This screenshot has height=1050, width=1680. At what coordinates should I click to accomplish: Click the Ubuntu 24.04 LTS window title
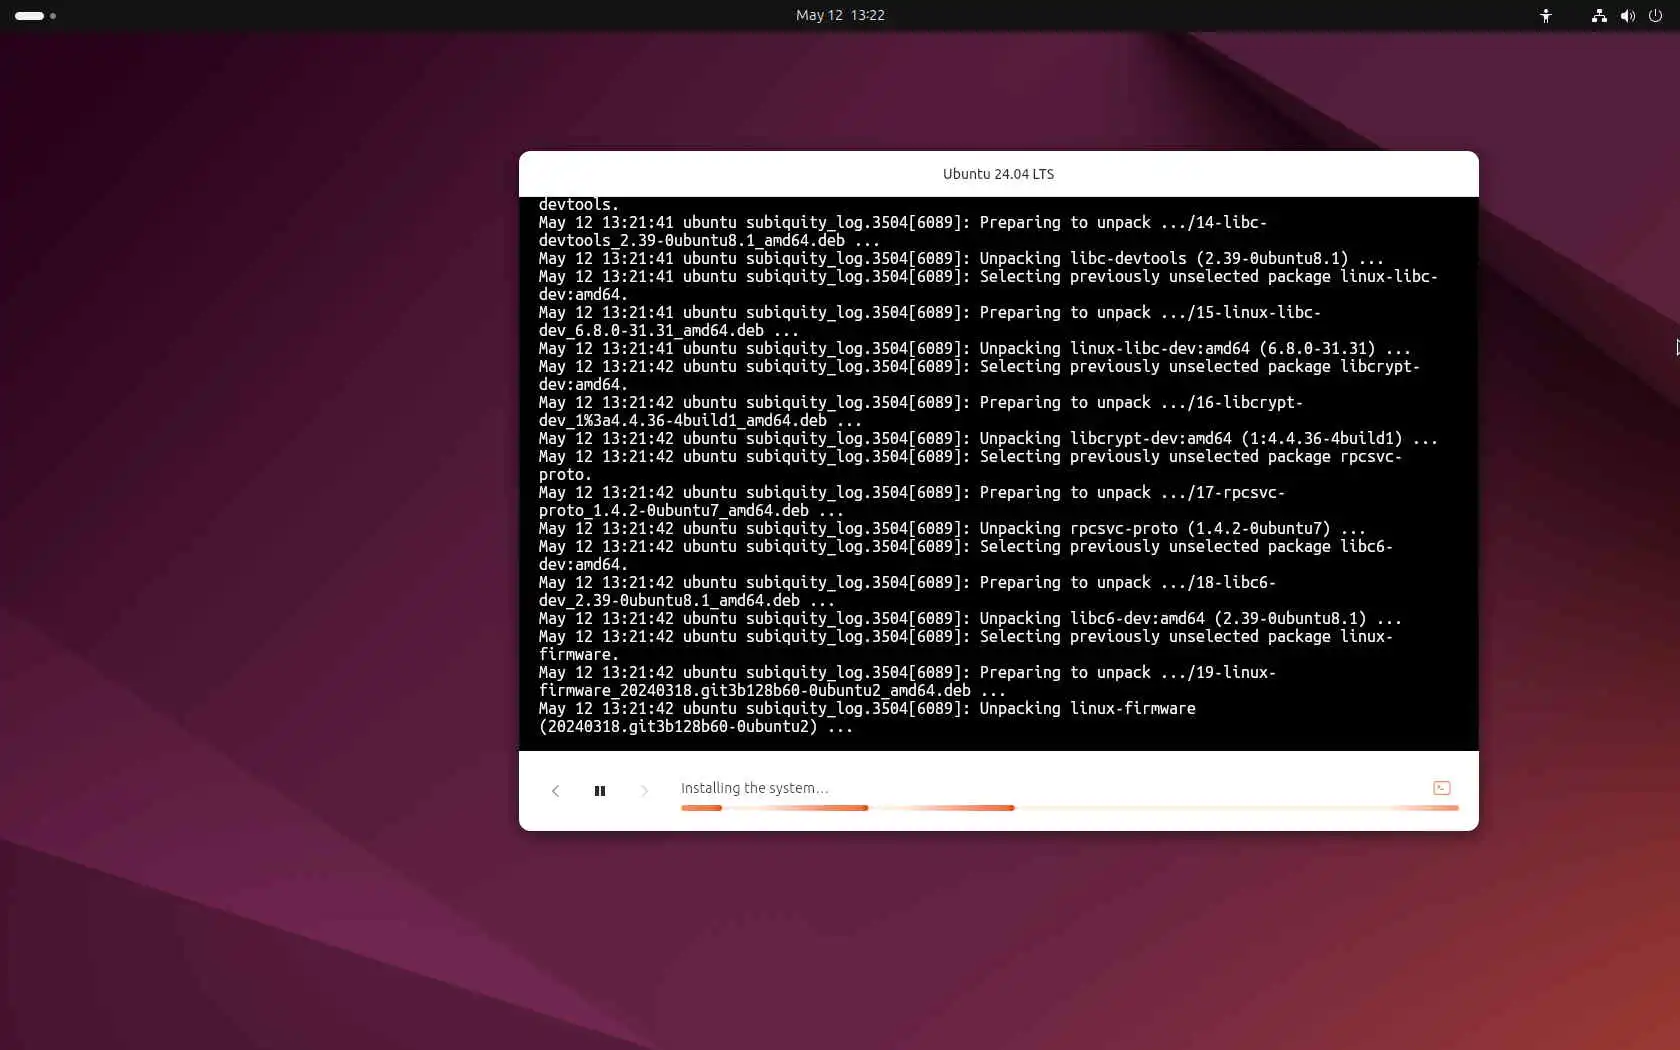point(998,174)
